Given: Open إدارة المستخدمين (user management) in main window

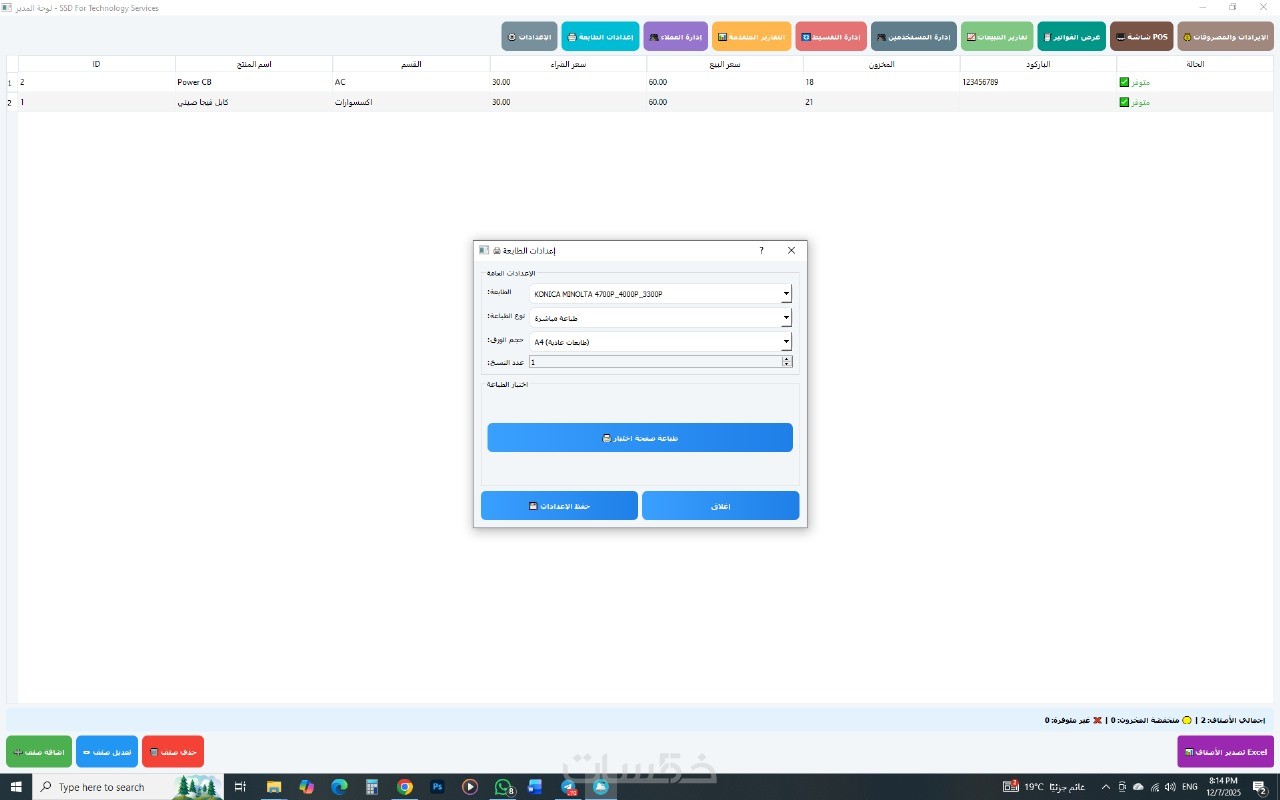Looking at the screenshot, I should 913,37.
